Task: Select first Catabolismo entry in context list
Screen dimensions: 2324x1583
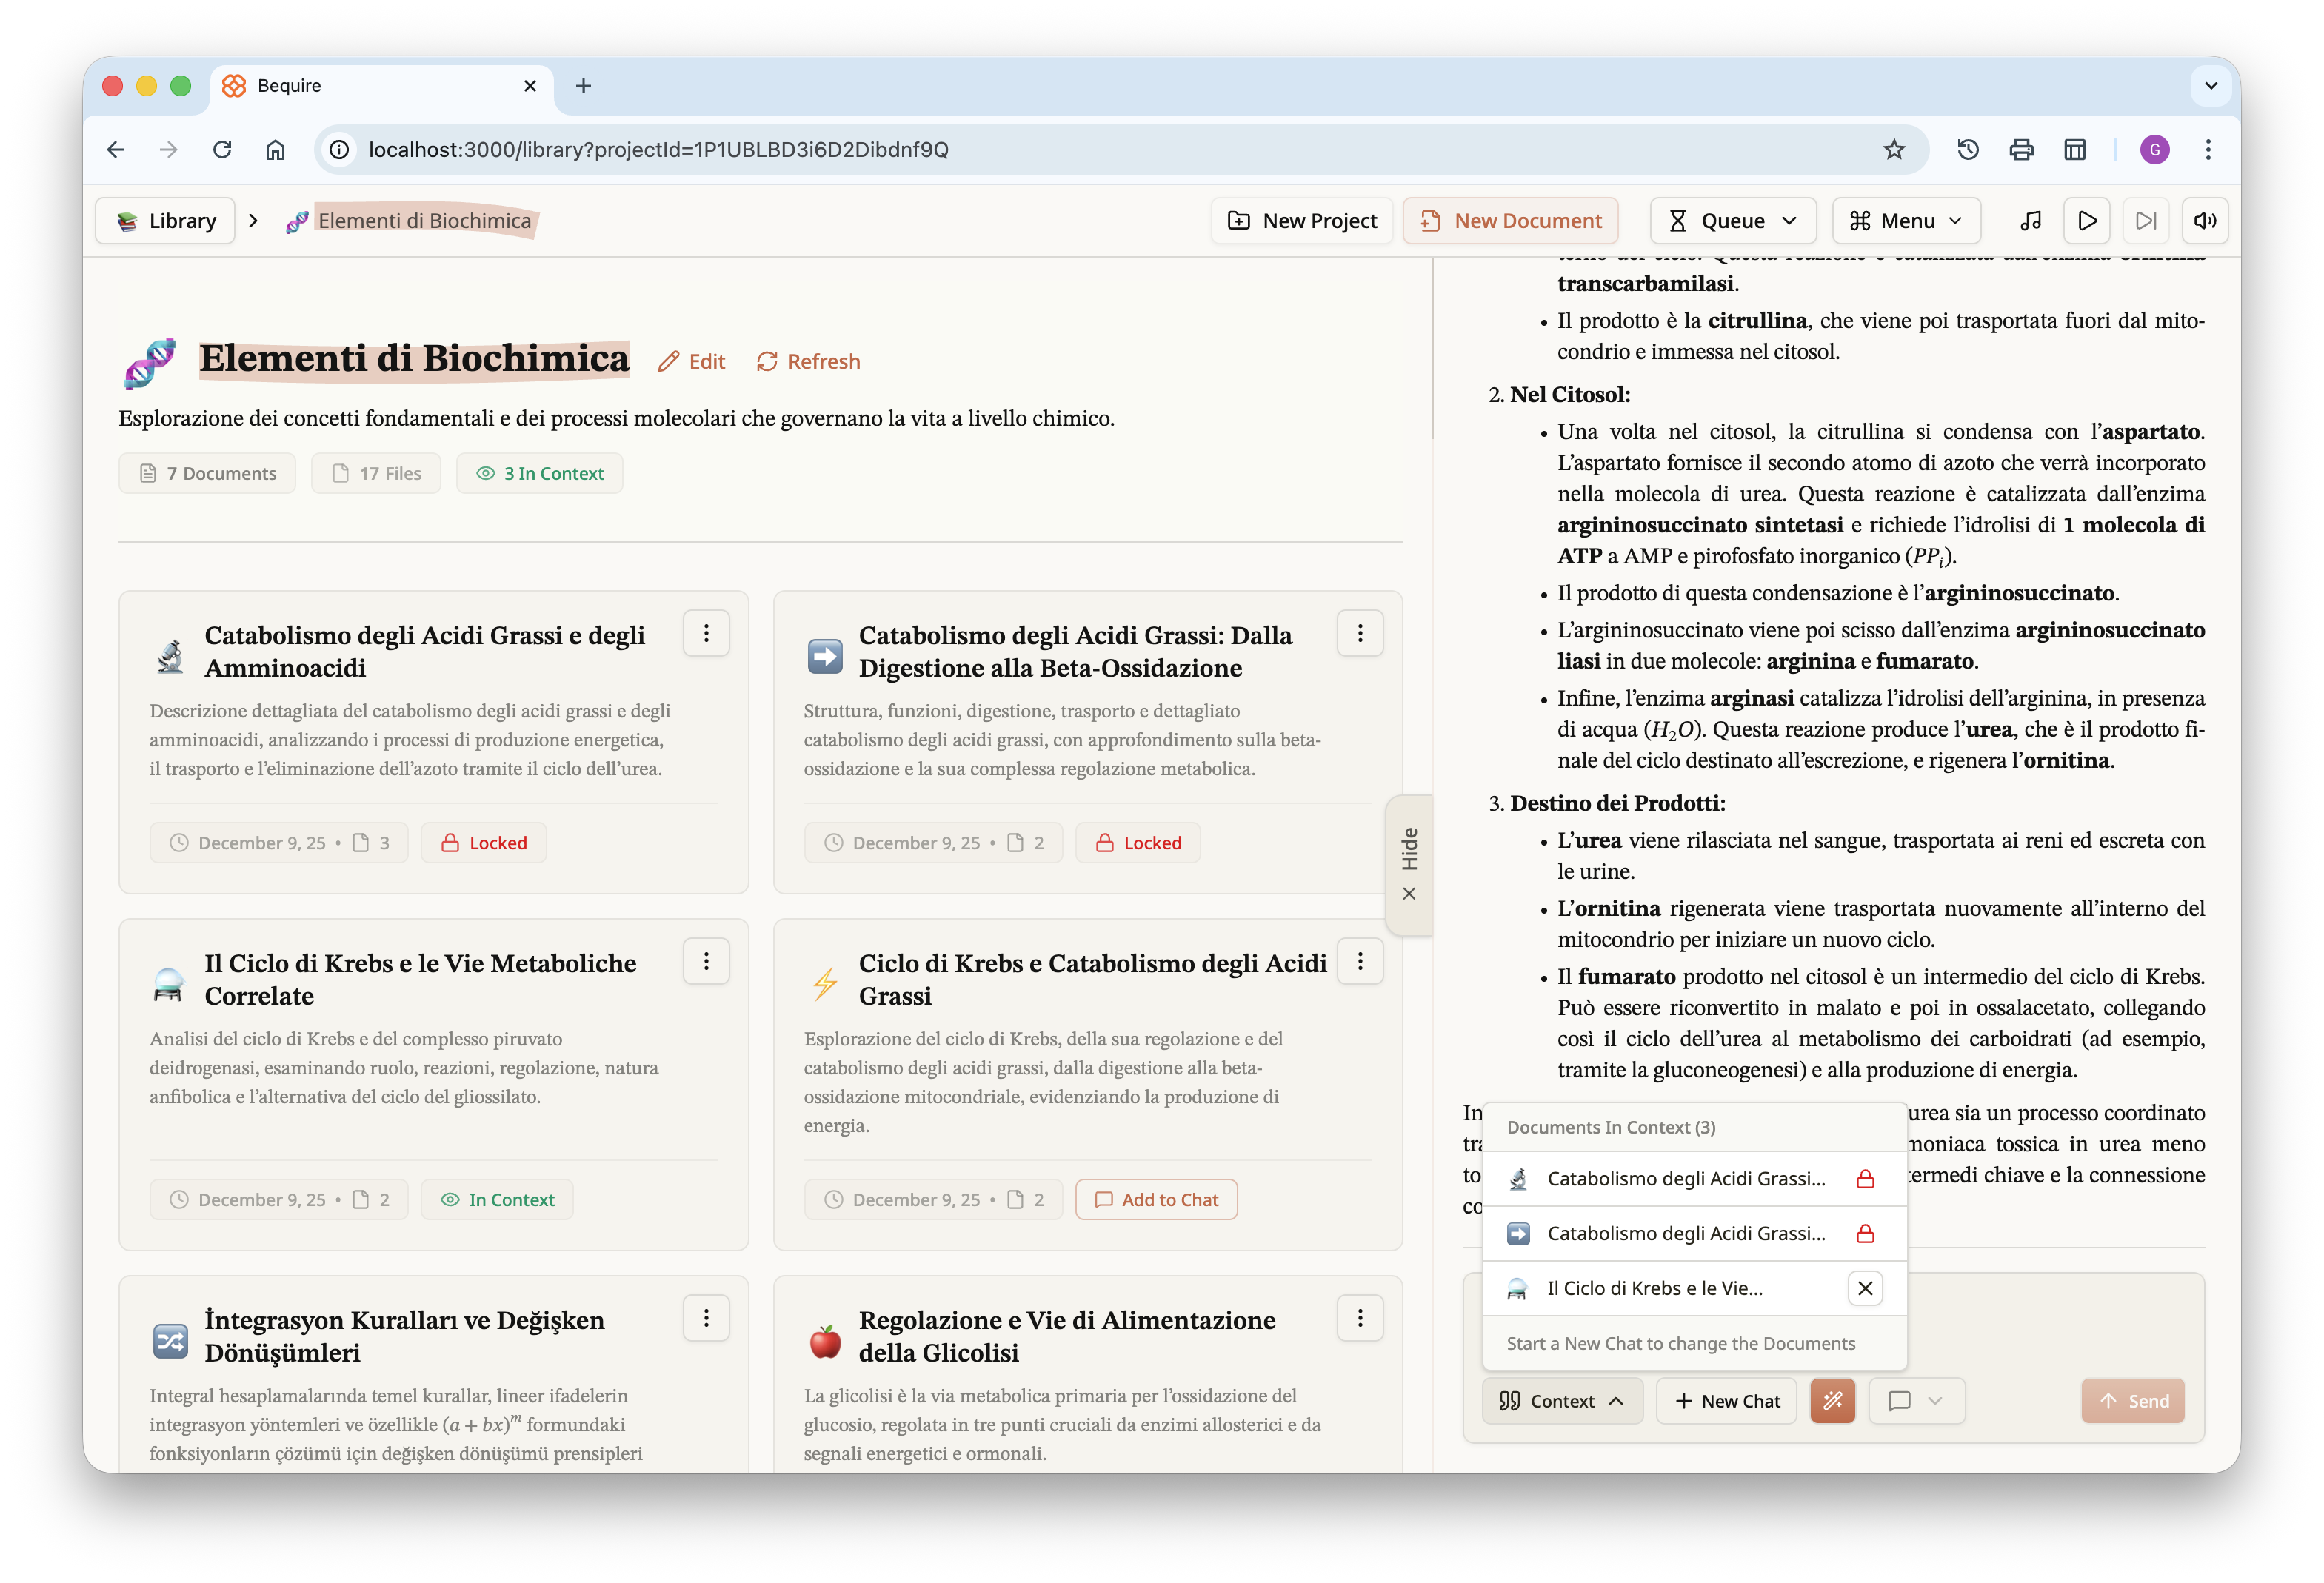Action: pos(1685,1178)
